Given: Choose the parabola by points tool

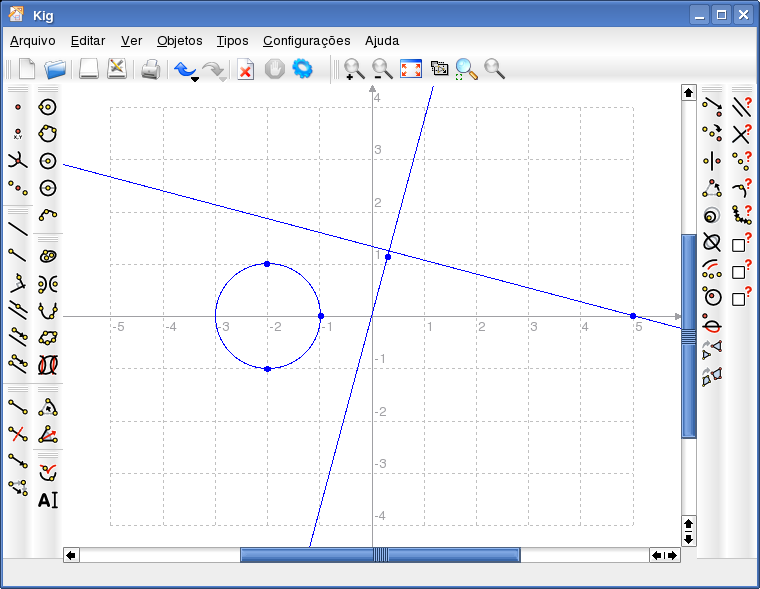Looking at the screenshot, I should point(48,311).
